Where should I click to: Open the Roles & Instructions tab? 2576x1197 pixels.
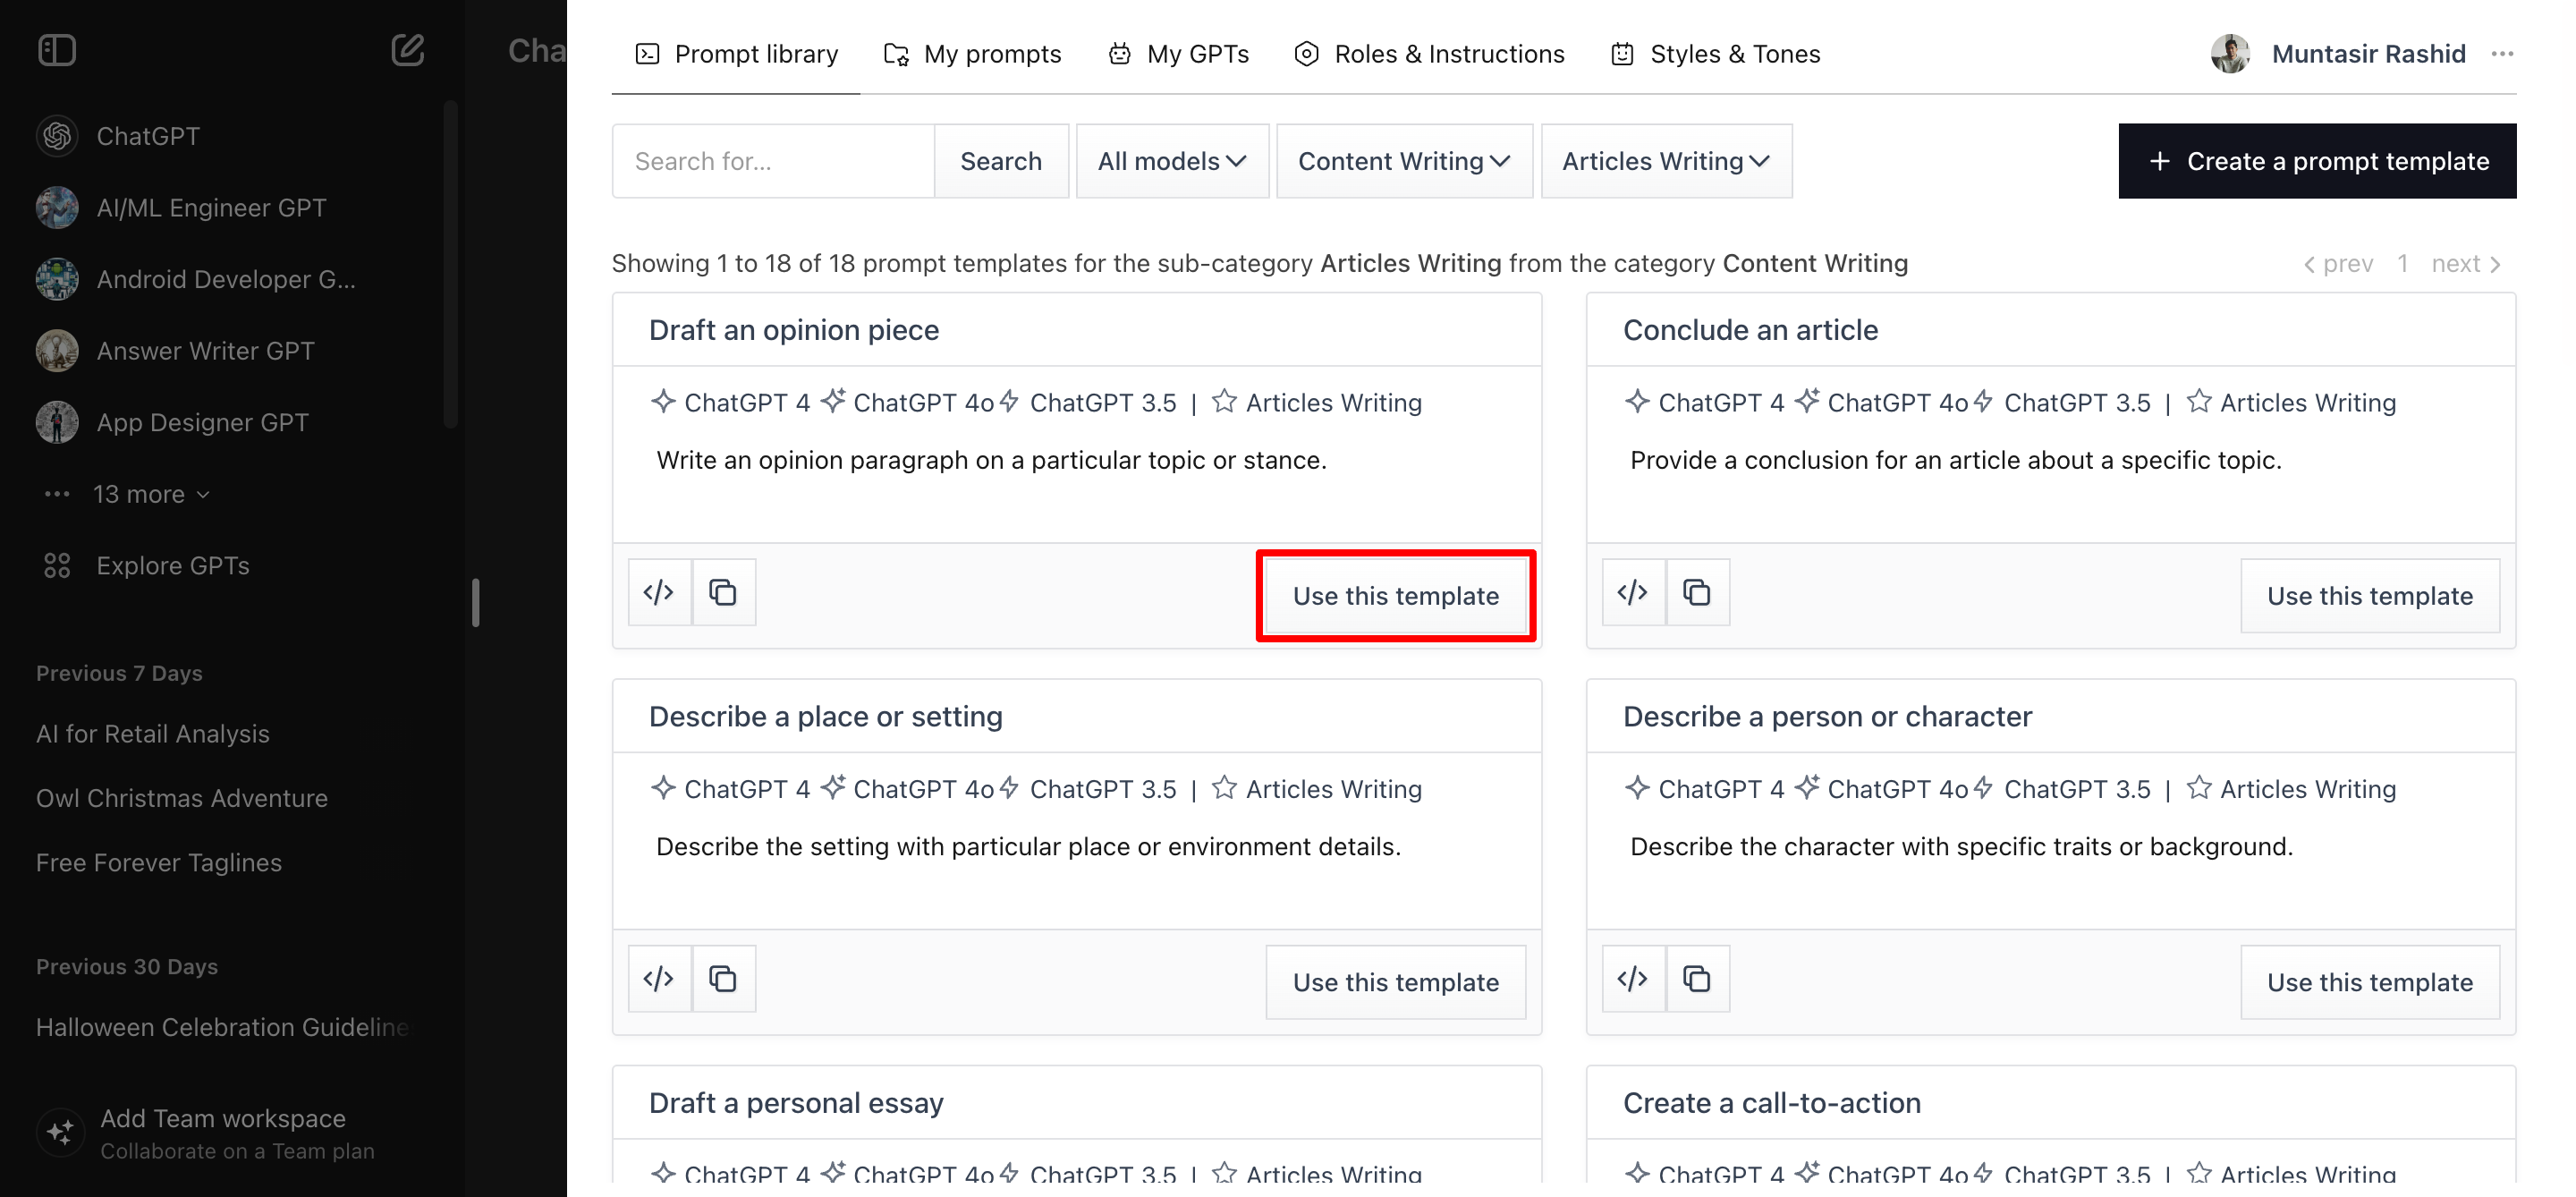coord(1430,54)
